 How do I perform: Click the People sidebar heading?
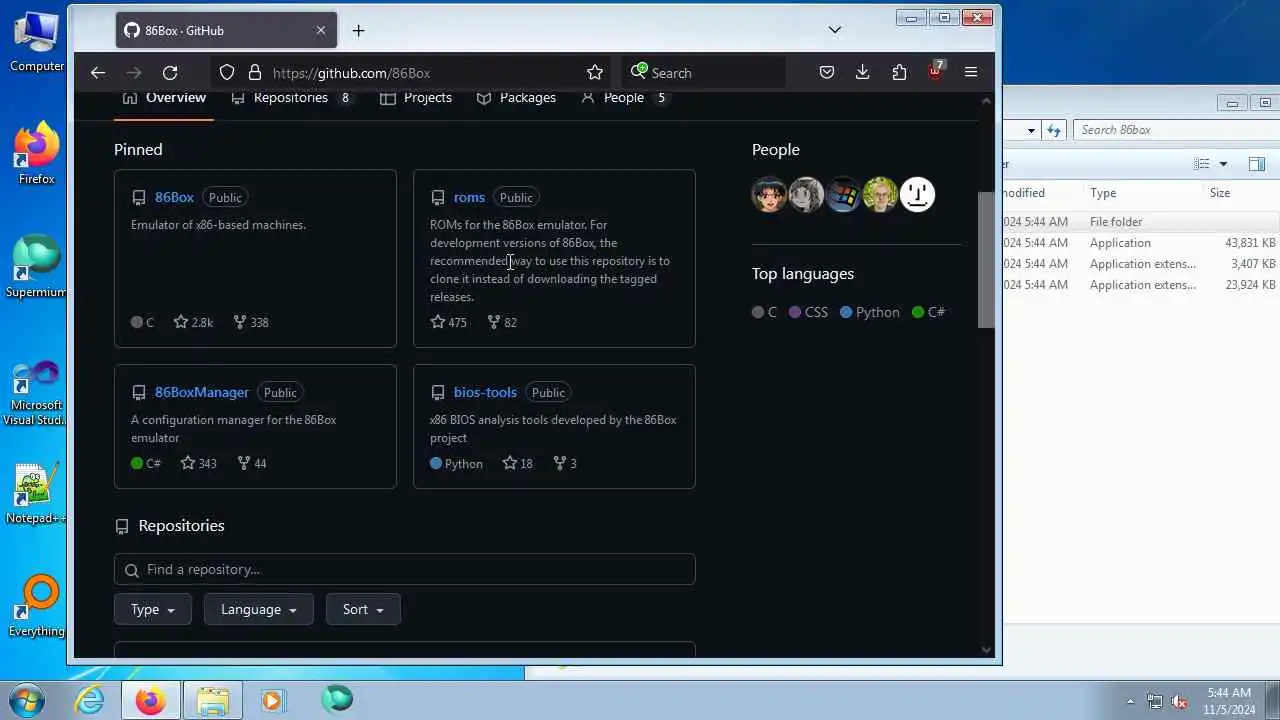[776, 149]
